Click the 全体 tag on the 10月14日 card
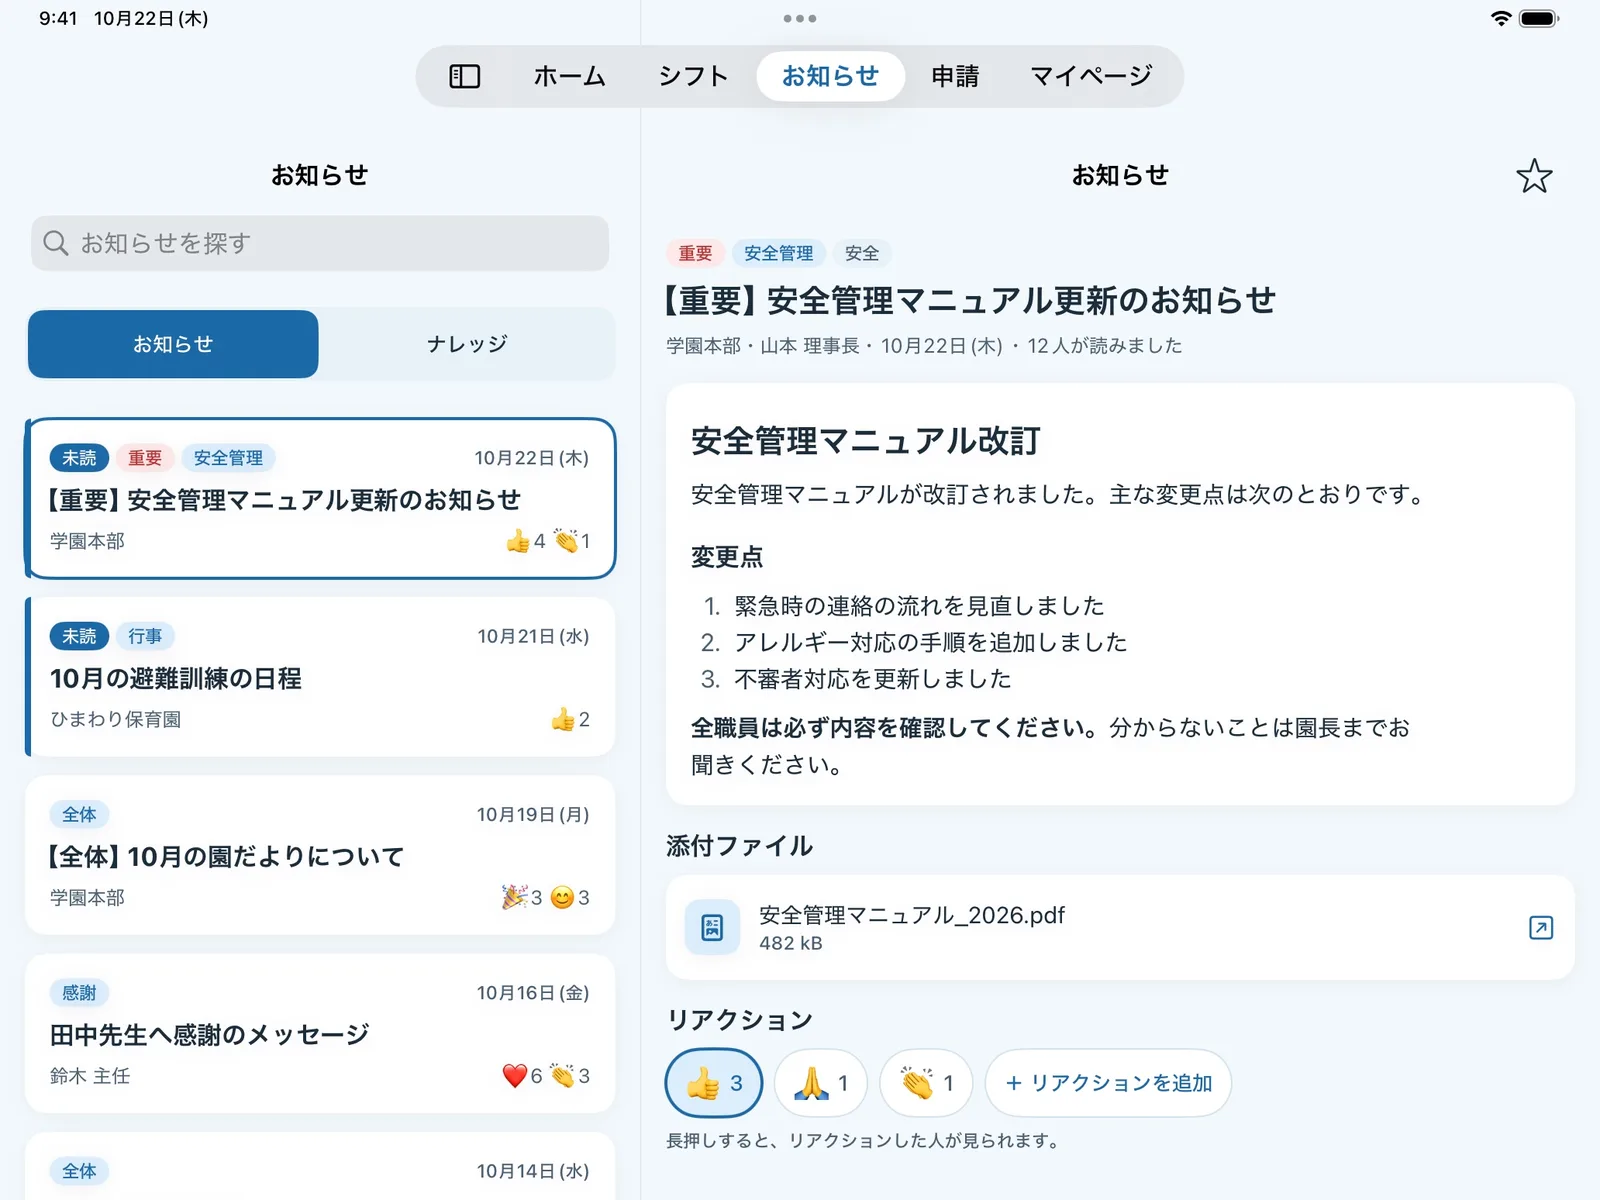This screenshot has height=1200, width=1600. point(79,1171)
